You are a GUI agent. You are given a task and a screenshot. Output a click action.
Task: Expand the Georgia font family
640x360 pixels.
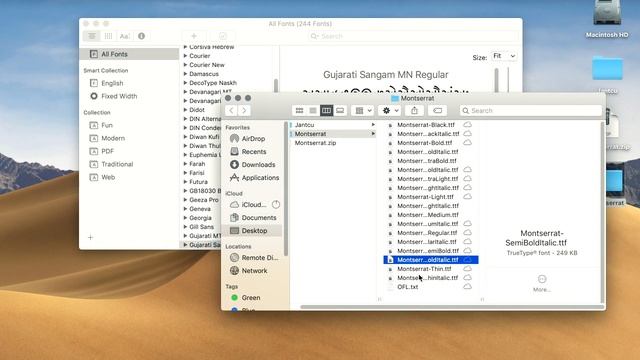click(185, 218)
